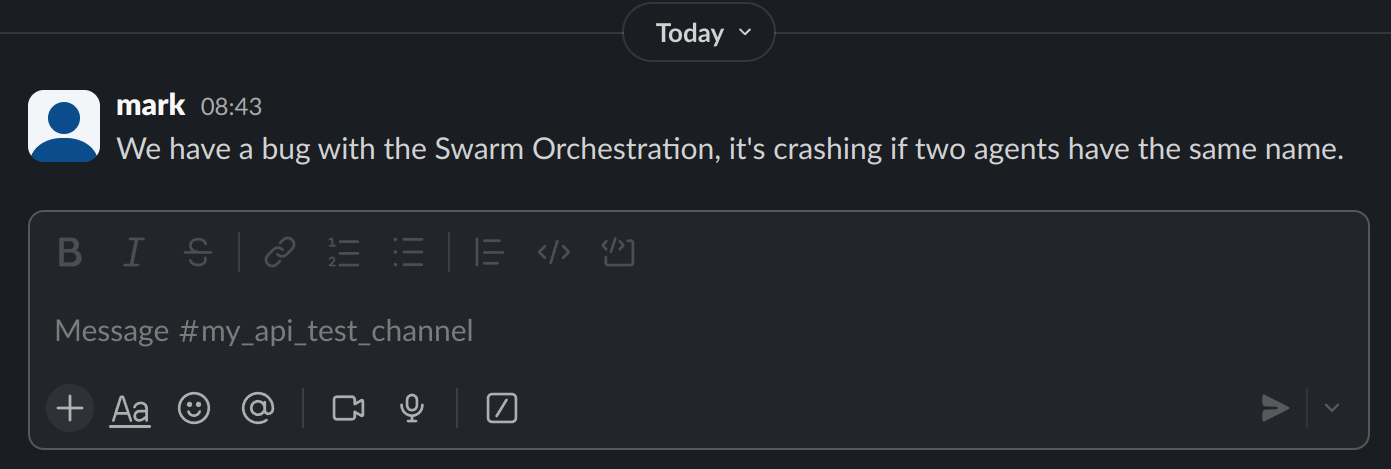The height and width of the screenshot is (469, 1391).
Task: Mention someone with the @ button
Action: point(258,408)
